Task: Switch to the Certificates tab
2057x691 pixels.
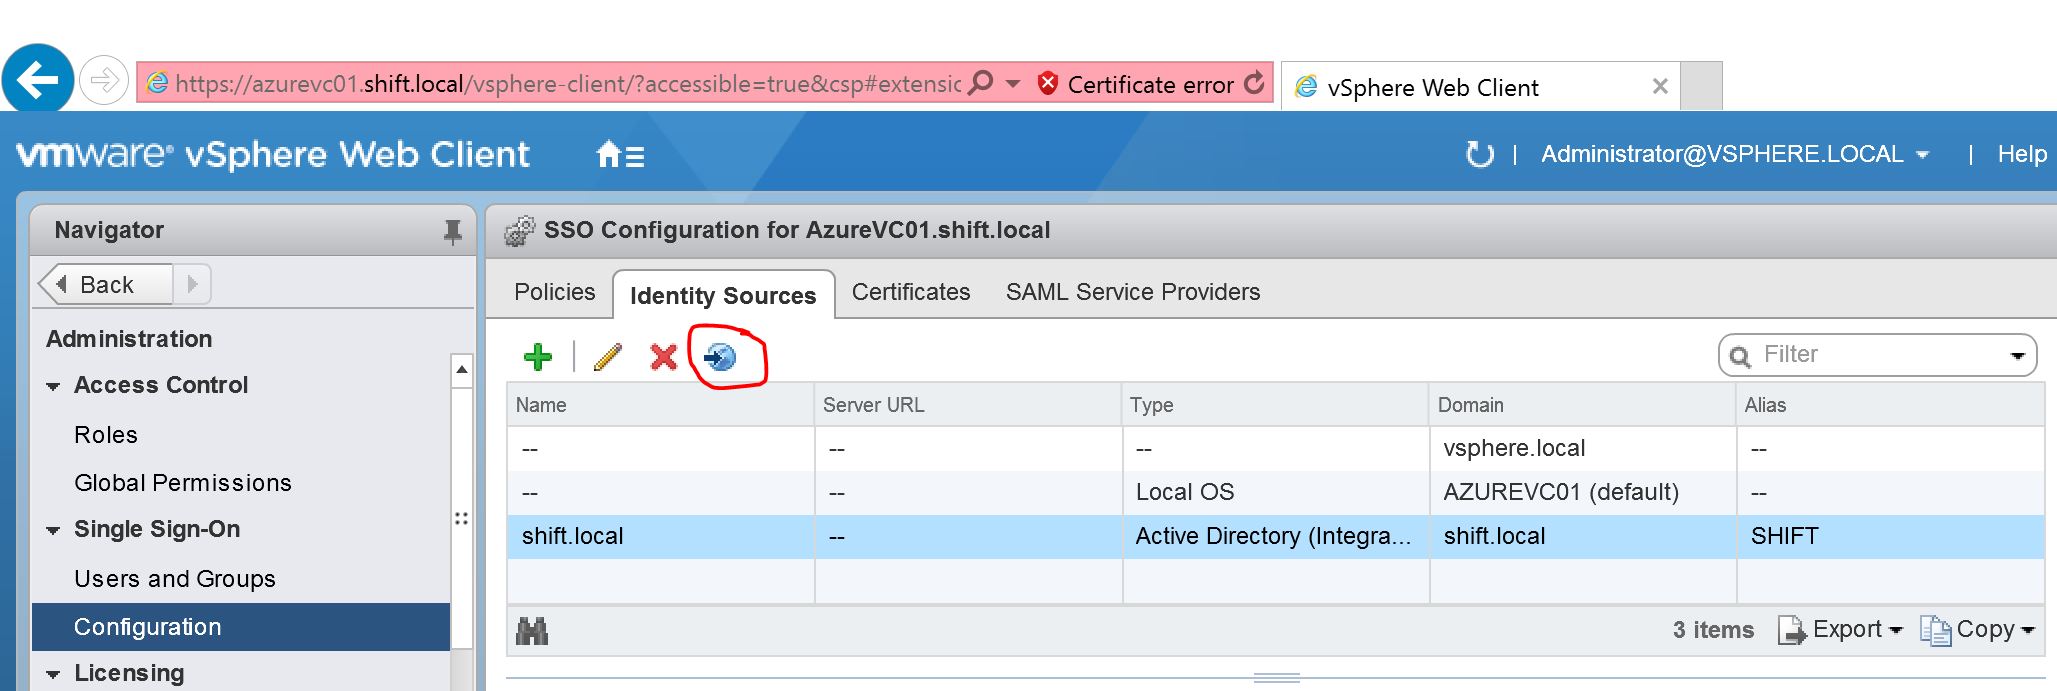Action: 910,292
